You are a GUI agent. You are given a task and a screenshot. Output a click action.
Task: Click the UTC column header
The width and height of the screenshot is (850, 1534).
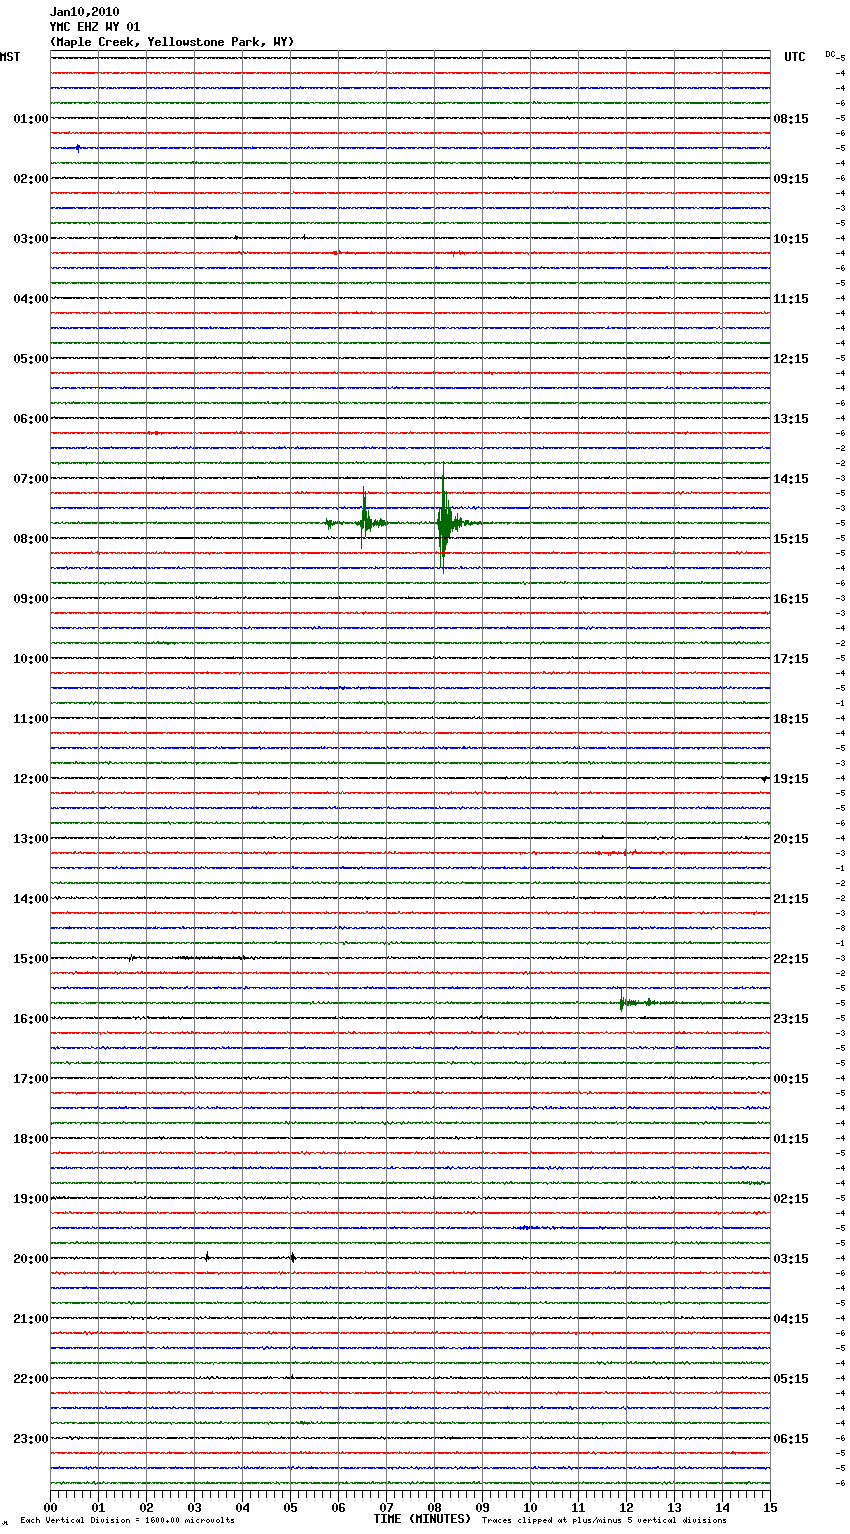795,57
